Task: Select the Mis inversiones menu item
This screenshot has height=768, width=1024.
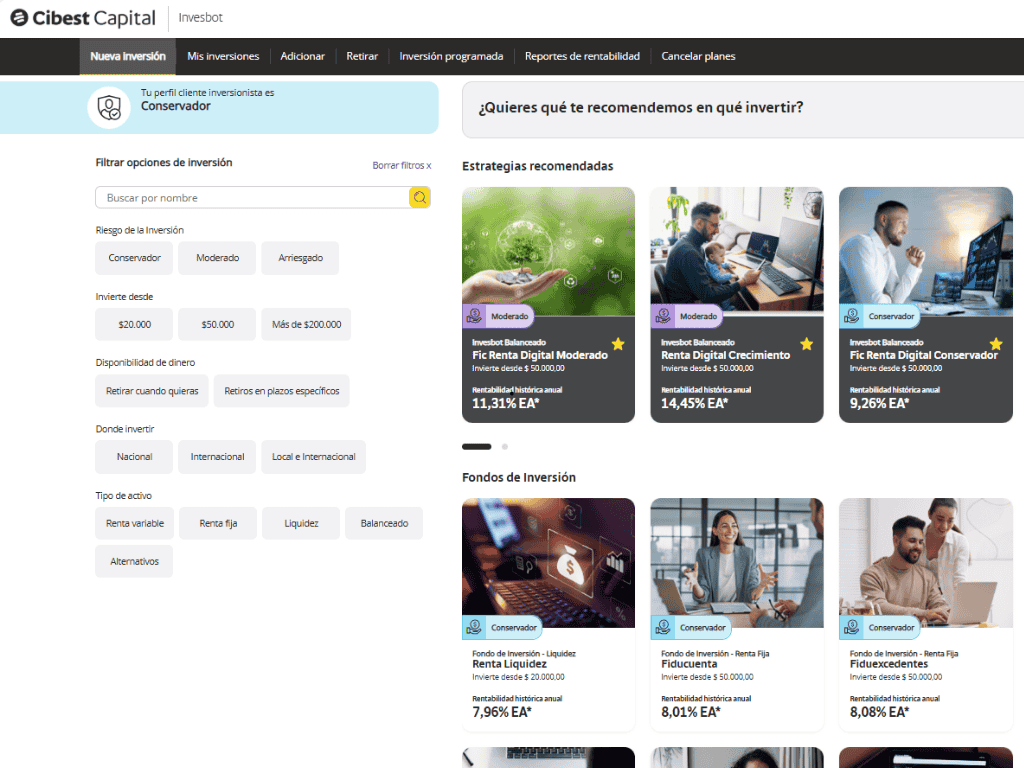Action: (223, 56)
